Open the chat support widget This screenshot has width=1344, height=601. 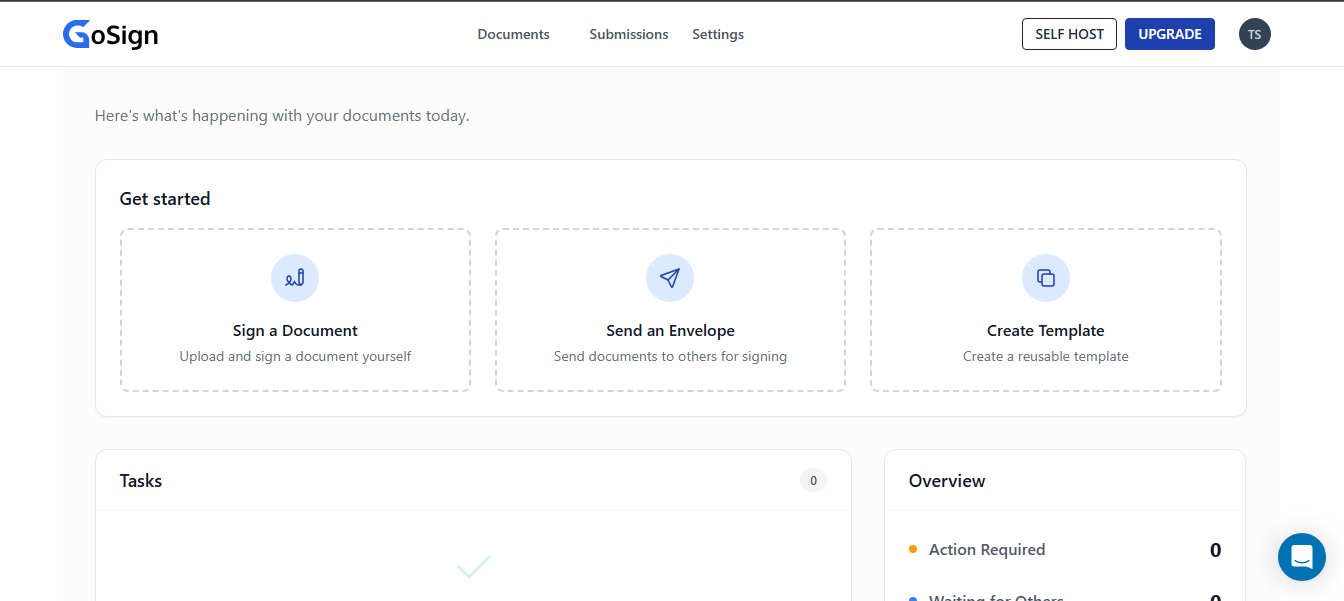click(x=1302, y=557)
